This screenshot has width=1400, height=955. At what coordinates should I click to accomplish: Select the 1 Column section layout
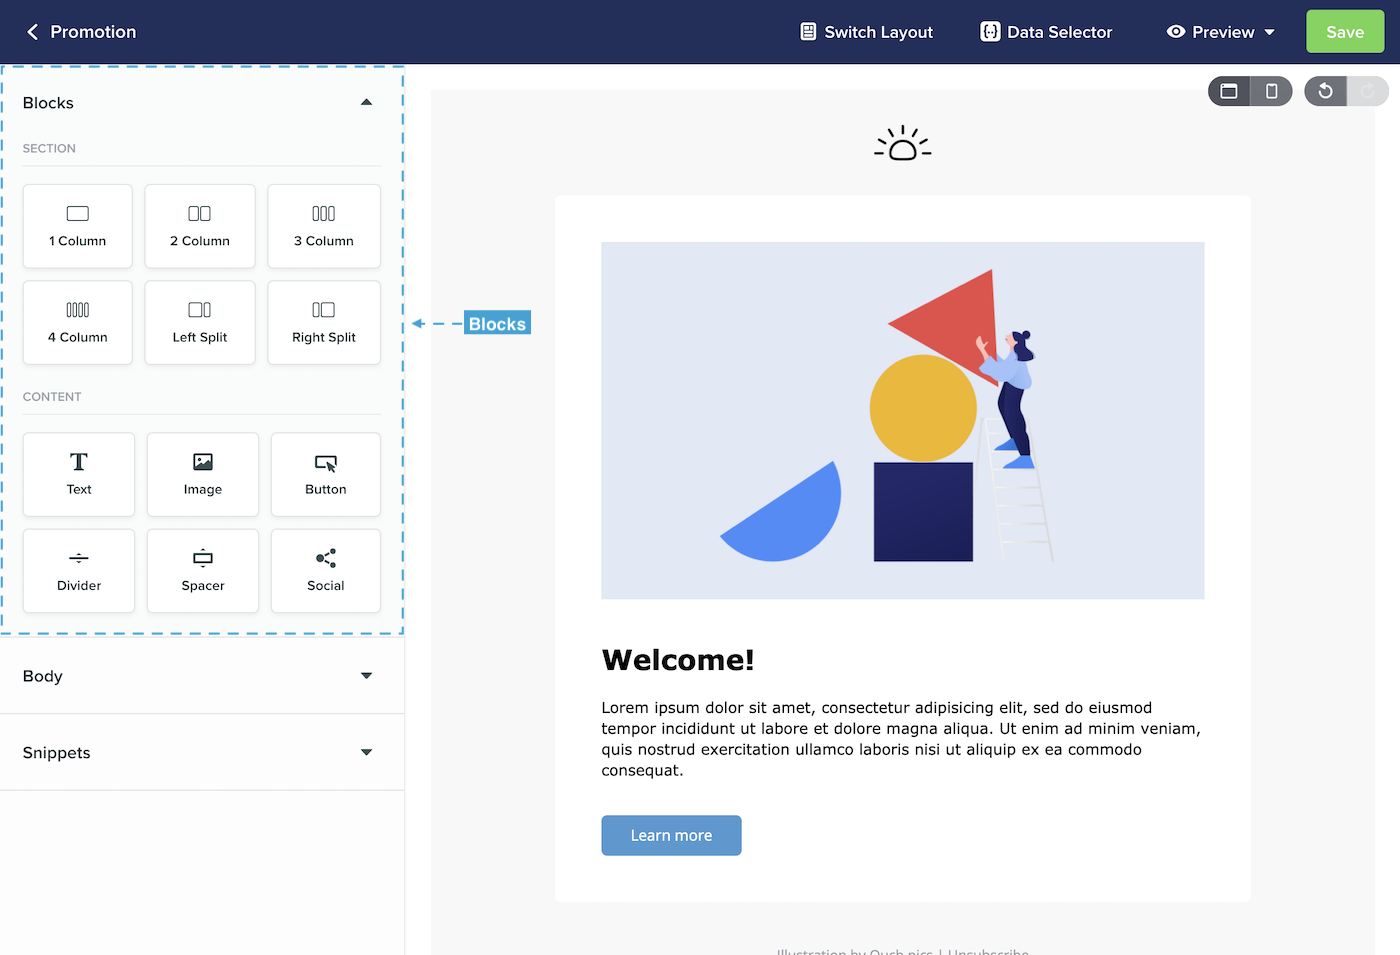click(77, 226)
